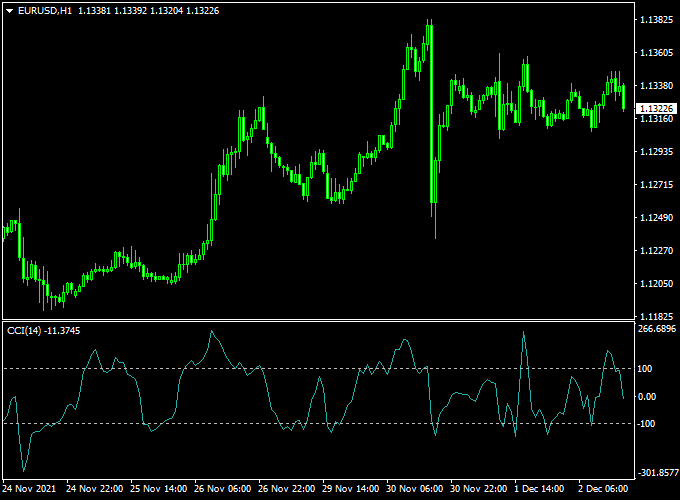Image resolution: width=680 pixels, height=500 pixels.
Task: Select the 1.12490 price scale label
Action: pyautogui.click(x=657, y=218)
